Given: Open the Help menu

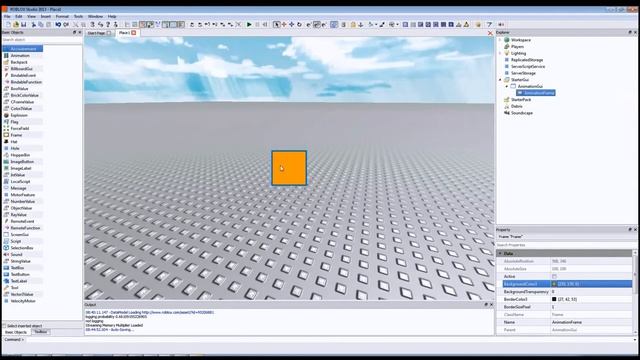Looking at the screenshot, I should 112,16.
